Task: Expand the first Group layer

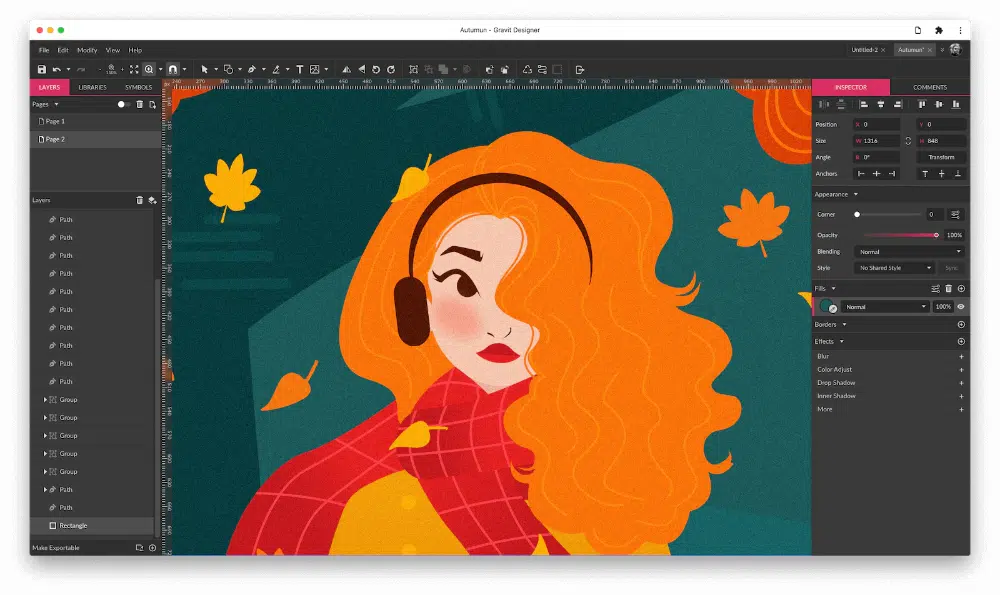Action: point(45,400)
